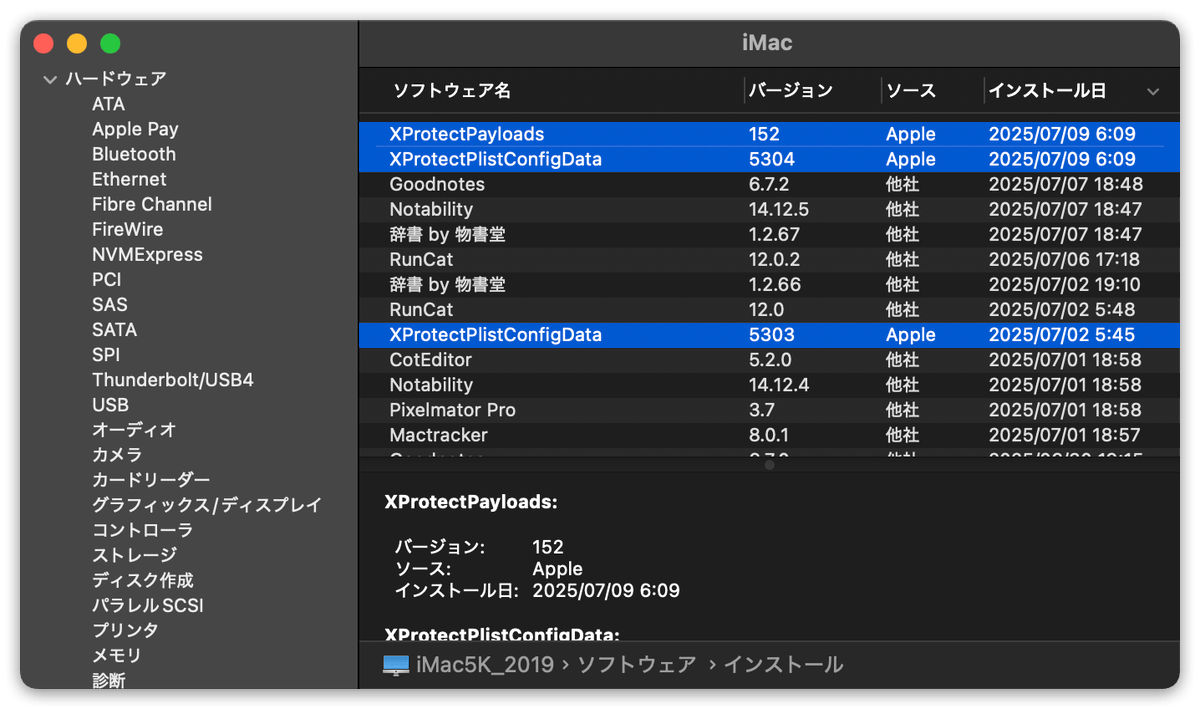Image resolution: width=1200 pixels, height=709 pixels.
Task: Click the 2025/07/06 17:18 install date cell
Action: (x=1064, y=259)
